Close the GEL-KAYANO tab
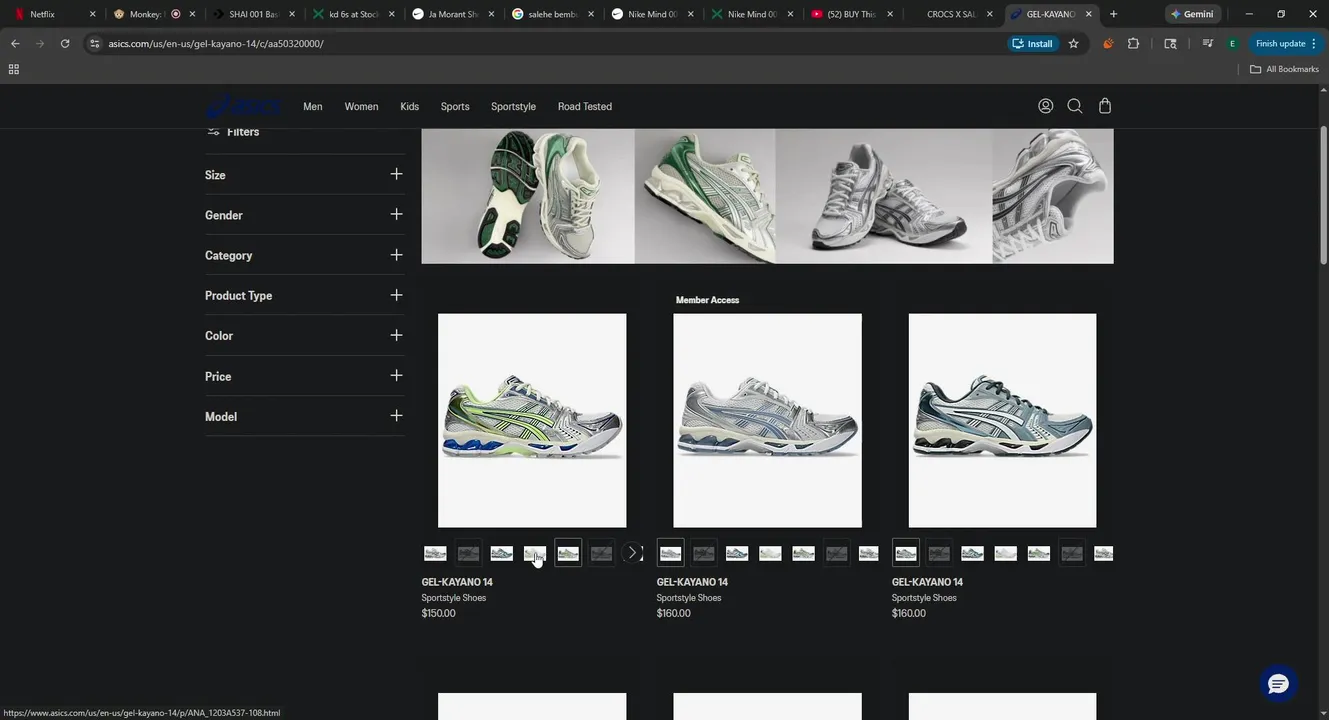Viewport: 1329px width, 720px height. [1089, 14]
